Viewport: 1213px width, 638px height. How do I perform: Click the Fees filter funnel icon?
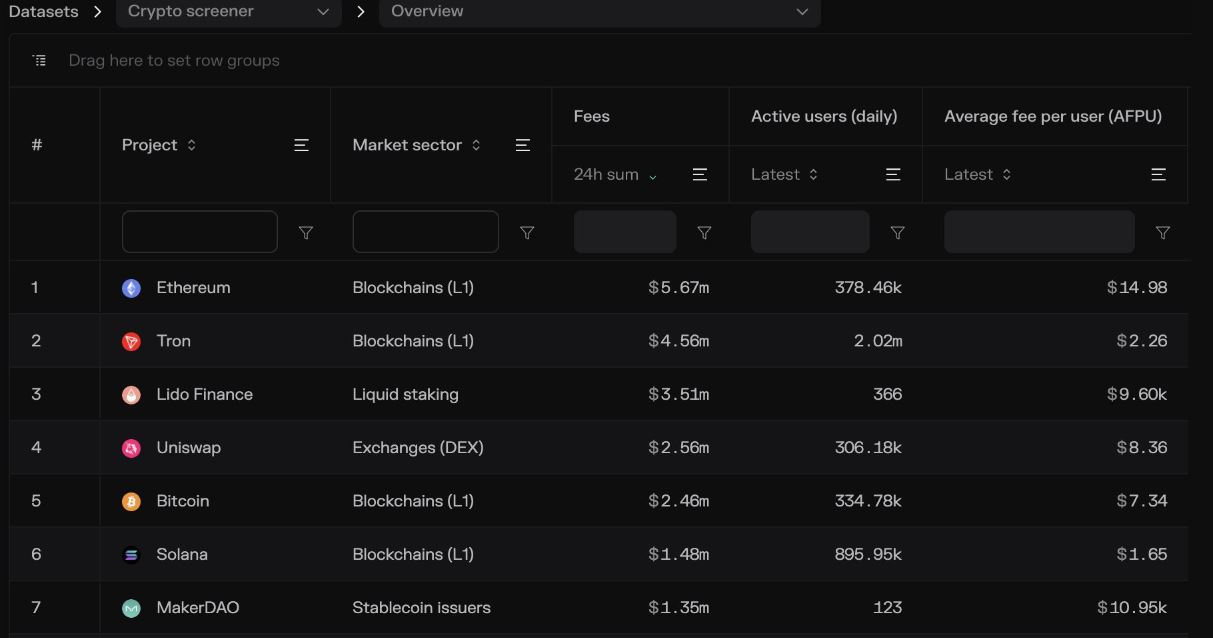[704, 232]
